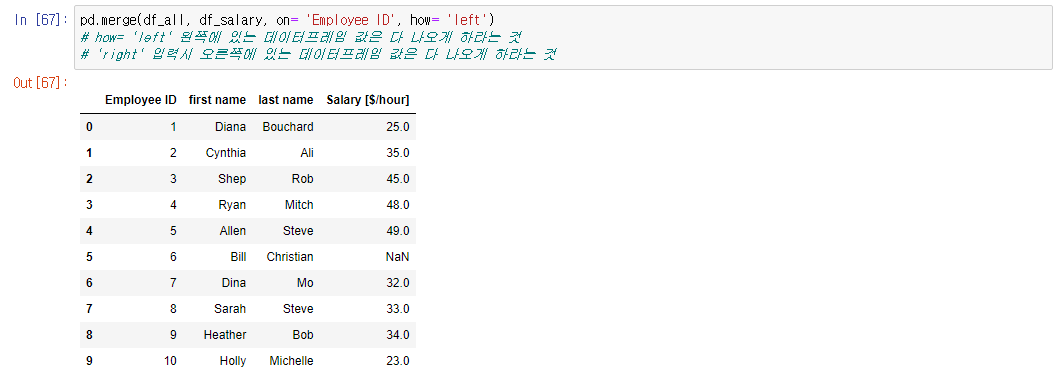
Task: Select the salary value 49.0
Action: (397, 231)
